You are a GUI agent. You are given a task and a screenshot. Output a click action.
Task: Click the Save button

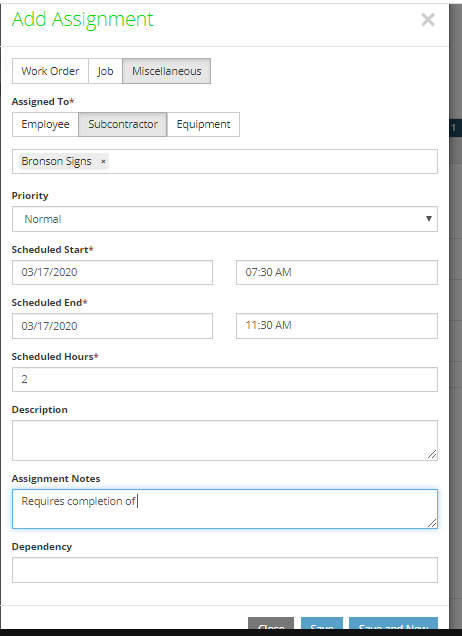coord(322,624)
